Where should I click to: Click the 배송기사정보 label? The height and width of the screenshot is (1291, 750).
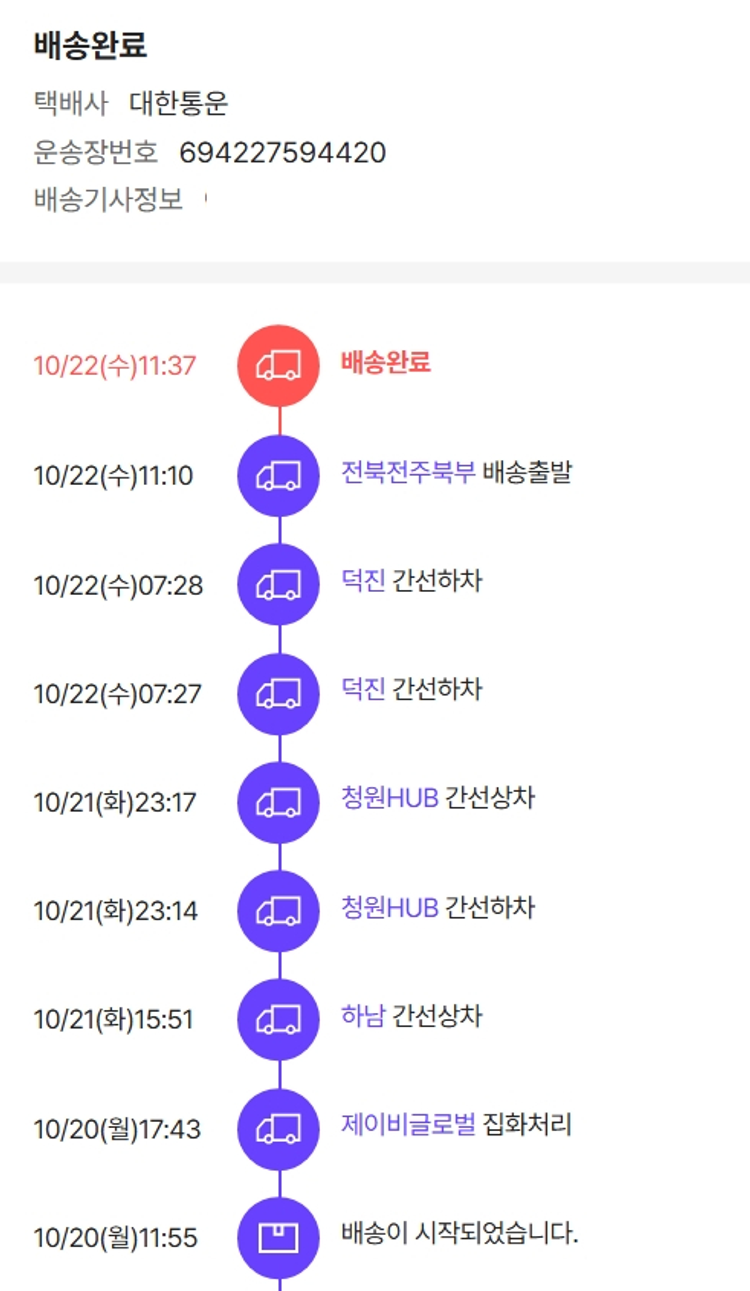coord(108,199)
